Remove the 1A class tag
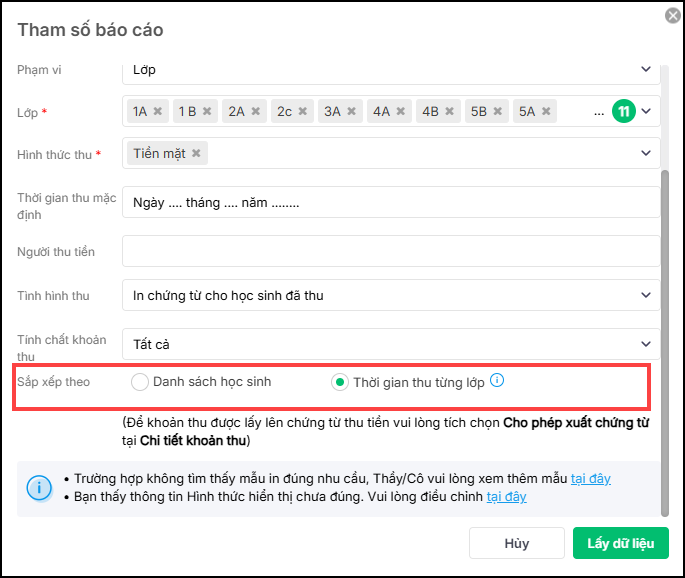 point(157,112)
